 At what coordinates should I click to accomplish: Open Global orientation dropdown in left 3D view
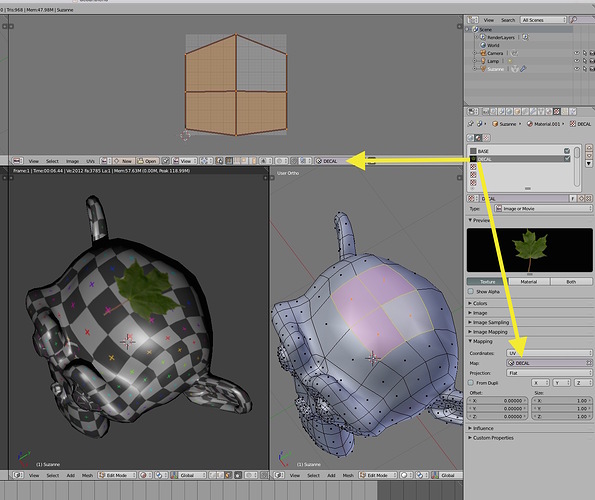(x=188, y=475)
